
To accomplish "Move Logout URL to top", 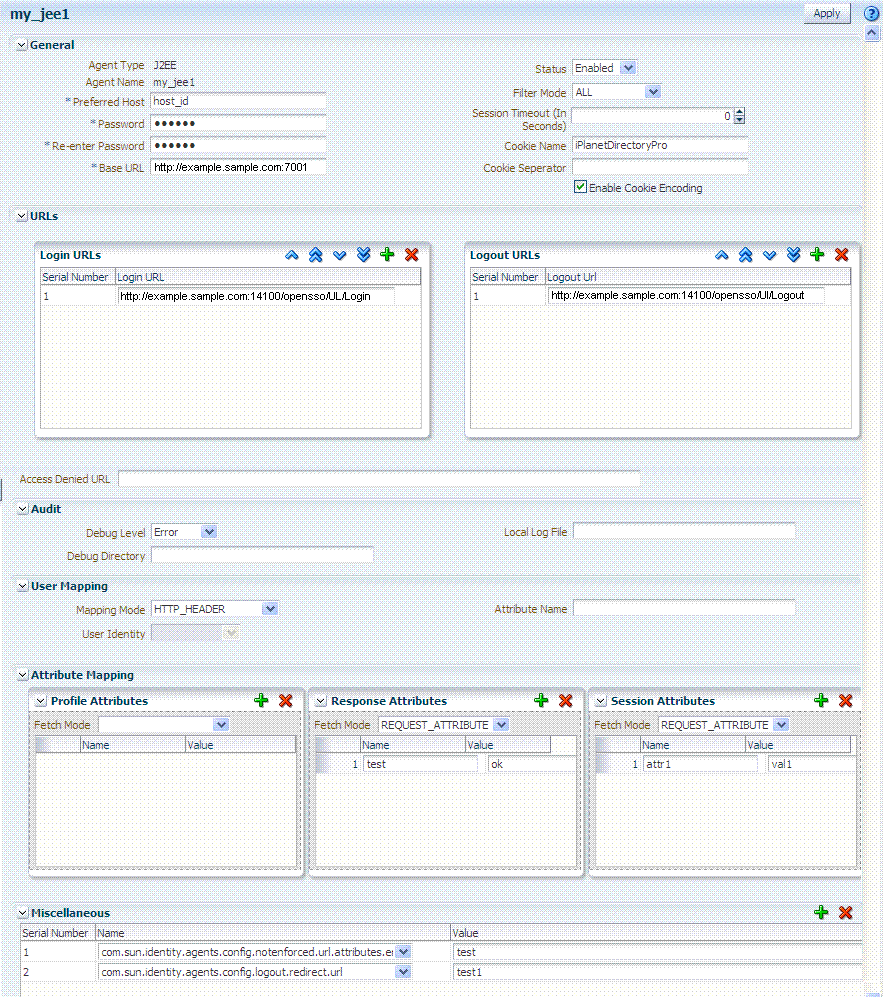I will coord(746,255).
